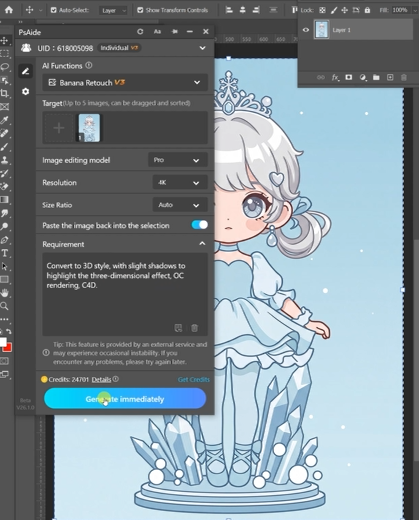Image resolution: width=419 pixels, height=520 pixels.
Task: Open the Image editing model Pro dropdown
Action: [178, 160]
